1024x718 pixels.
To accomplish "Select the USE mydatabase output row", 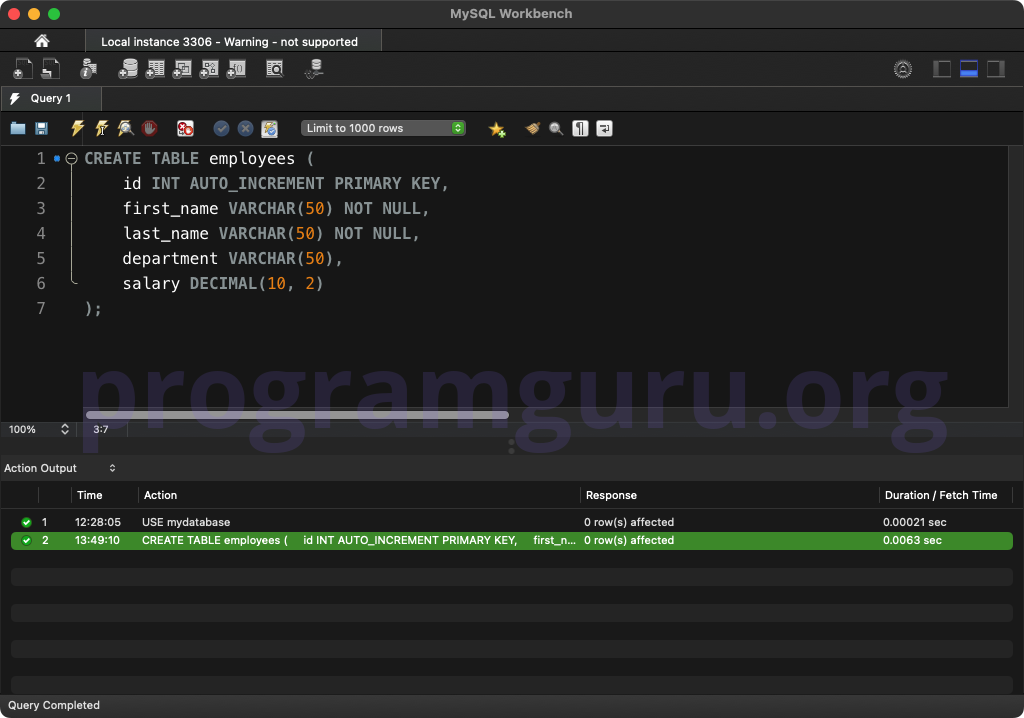I will (x=512, y=522).
